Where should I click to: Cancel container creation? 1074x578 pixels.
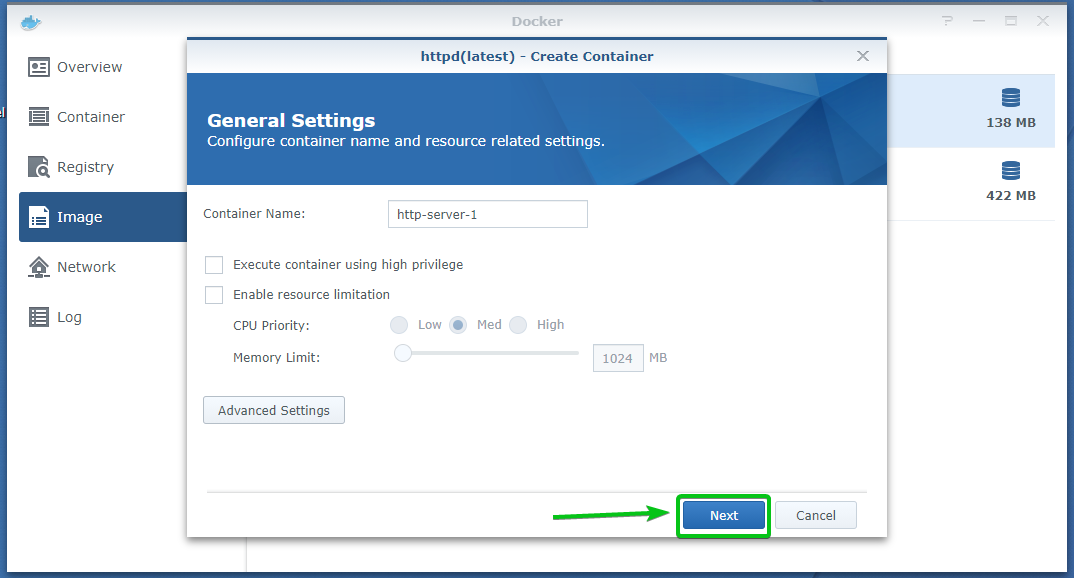pos(816,516)
